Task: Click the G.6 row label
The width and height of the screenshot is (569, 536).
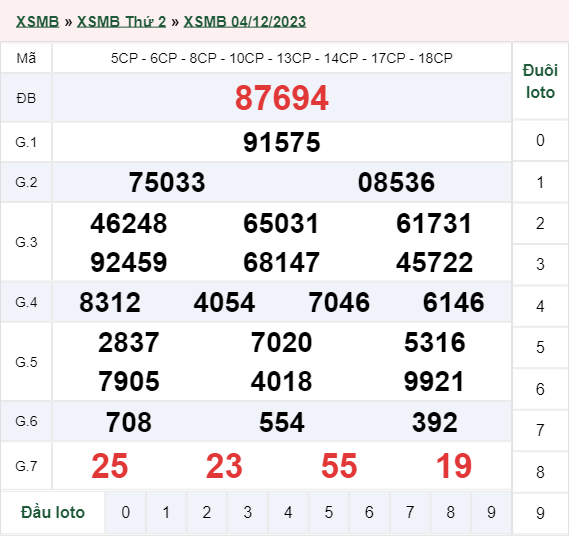Action: pos(26,421)
